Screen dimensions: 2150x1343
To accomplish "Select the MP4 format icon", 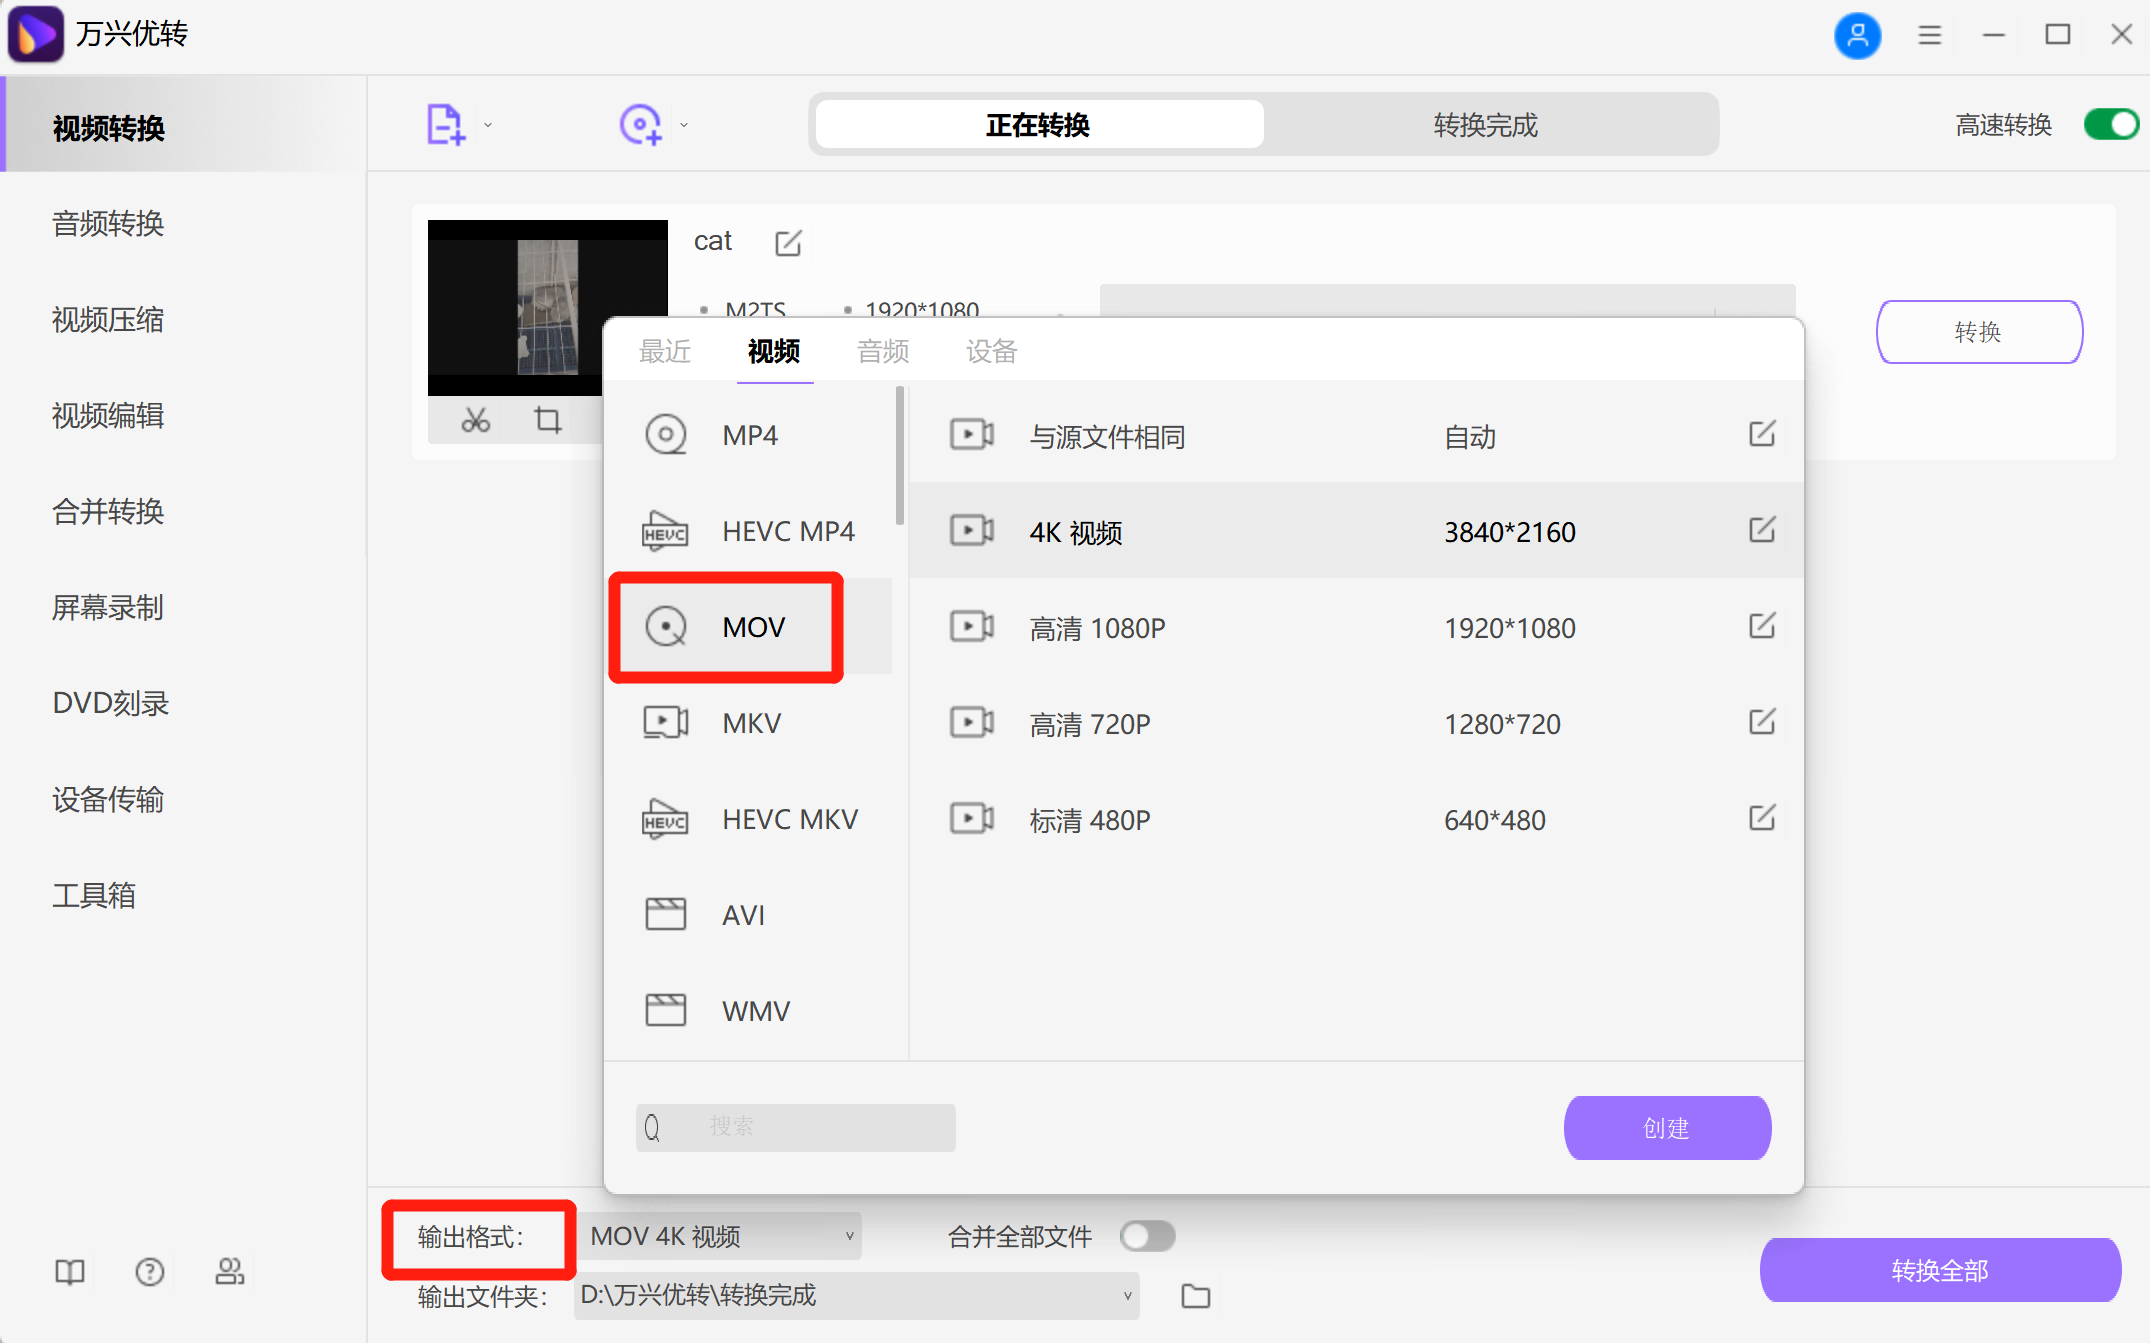I will [x=665, y=434].
